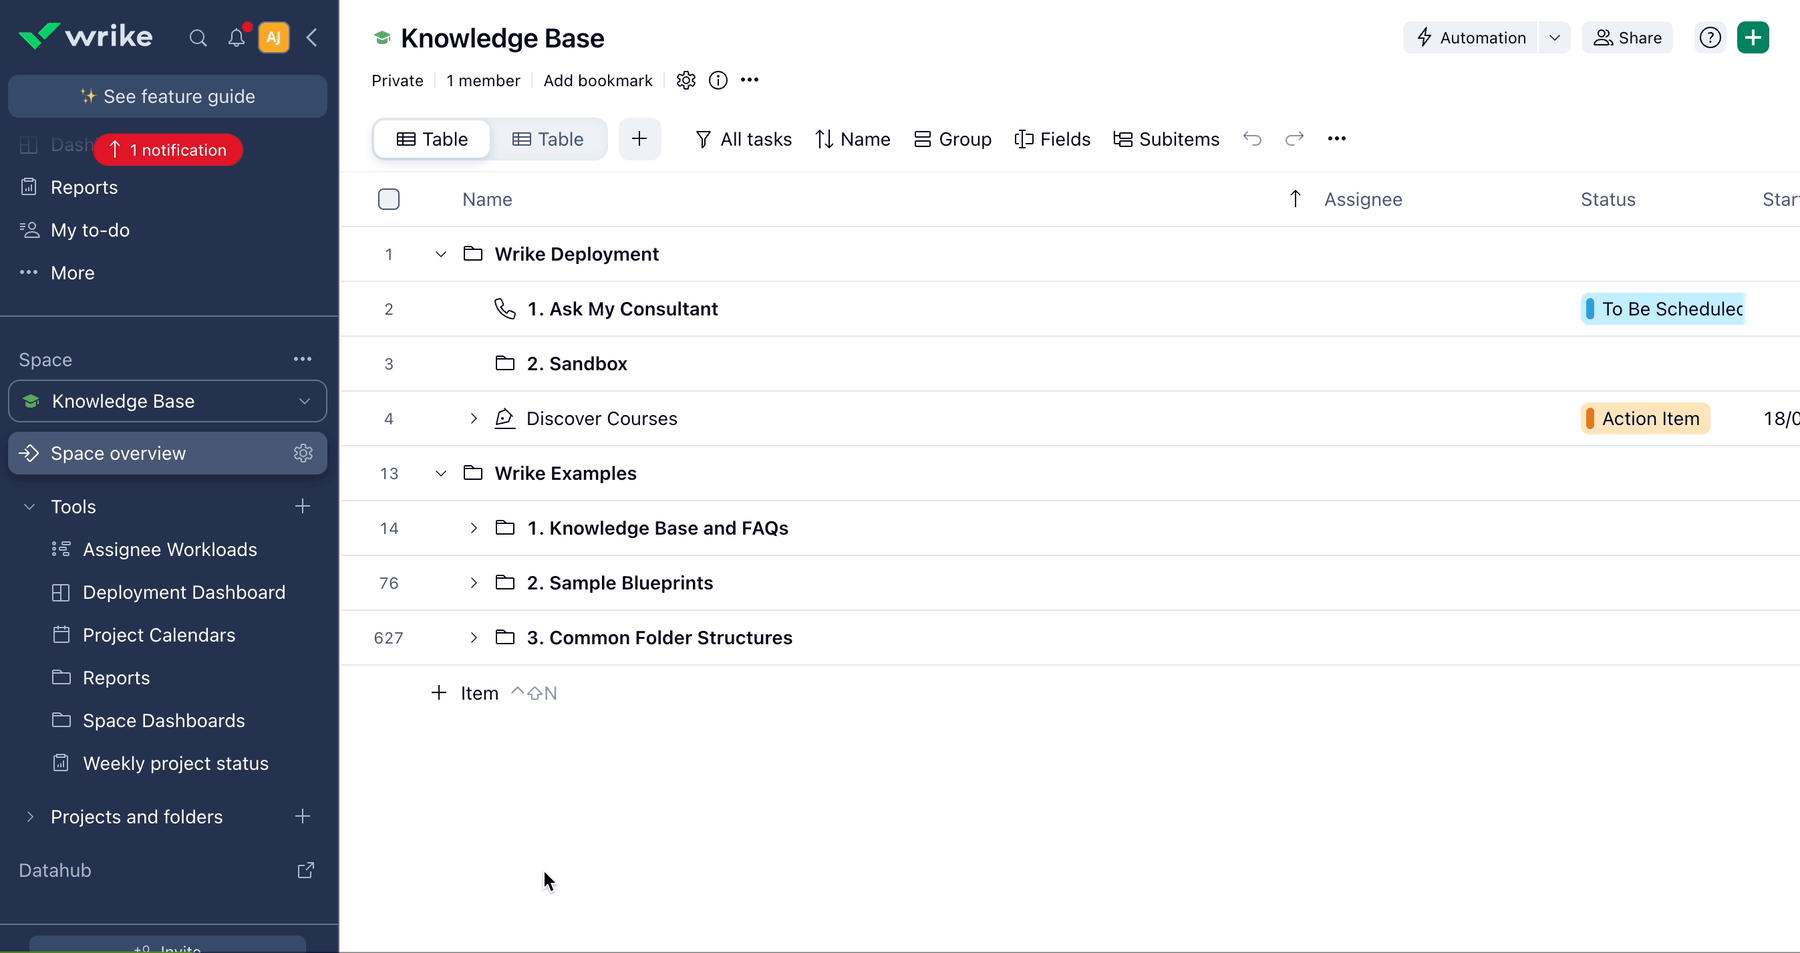Viewport: 1800px width, 953px height.
Task: Click the undo arrow in toolbar
Action: click(x=1252, y=139)
